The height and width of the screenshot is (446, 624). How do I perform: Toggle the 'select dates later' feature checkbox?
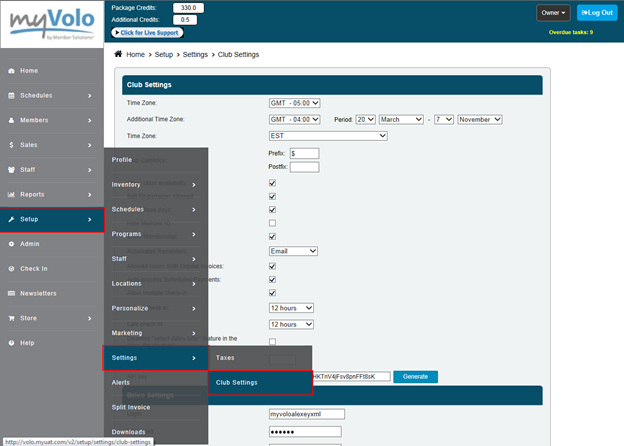(273, 342)
